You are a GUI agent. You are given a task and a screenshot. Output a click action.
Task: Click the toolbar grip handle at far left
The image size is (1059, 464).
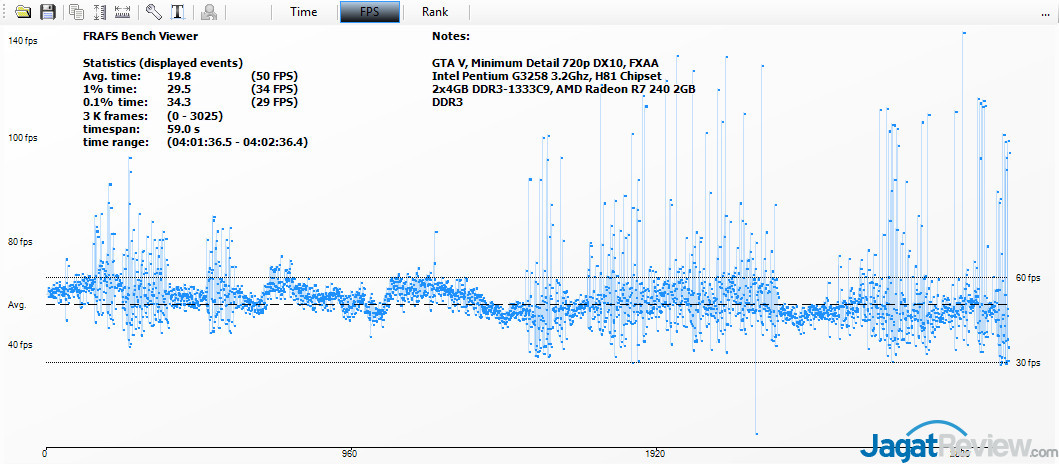5,12
